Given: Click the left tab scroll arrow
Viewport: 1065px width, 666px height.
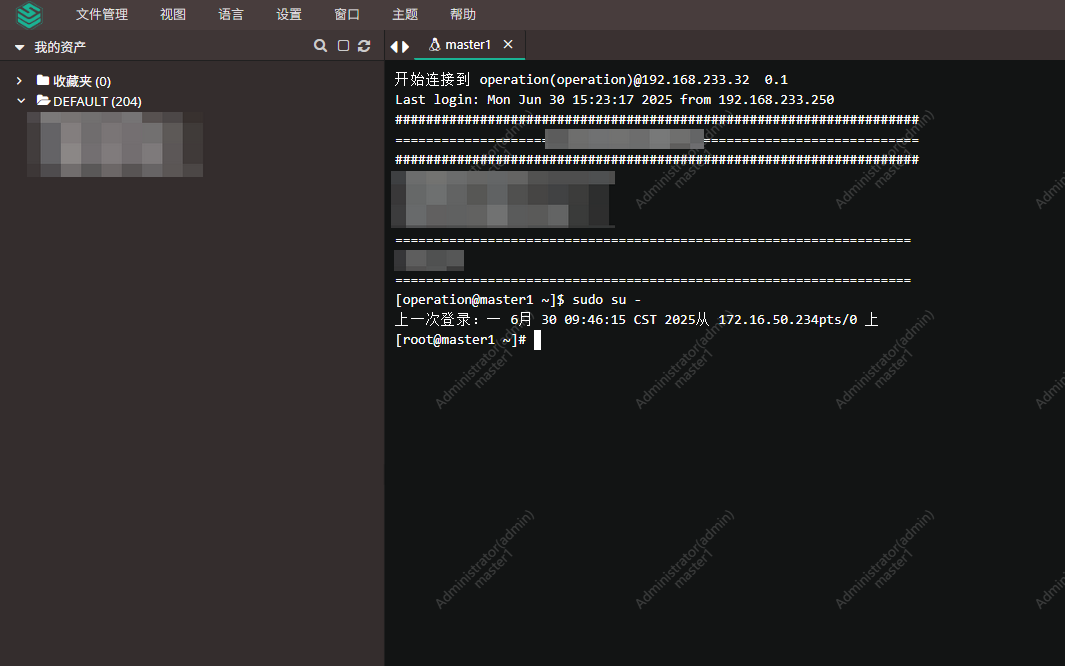Looking at the screenshot, I should click(394, 46).
